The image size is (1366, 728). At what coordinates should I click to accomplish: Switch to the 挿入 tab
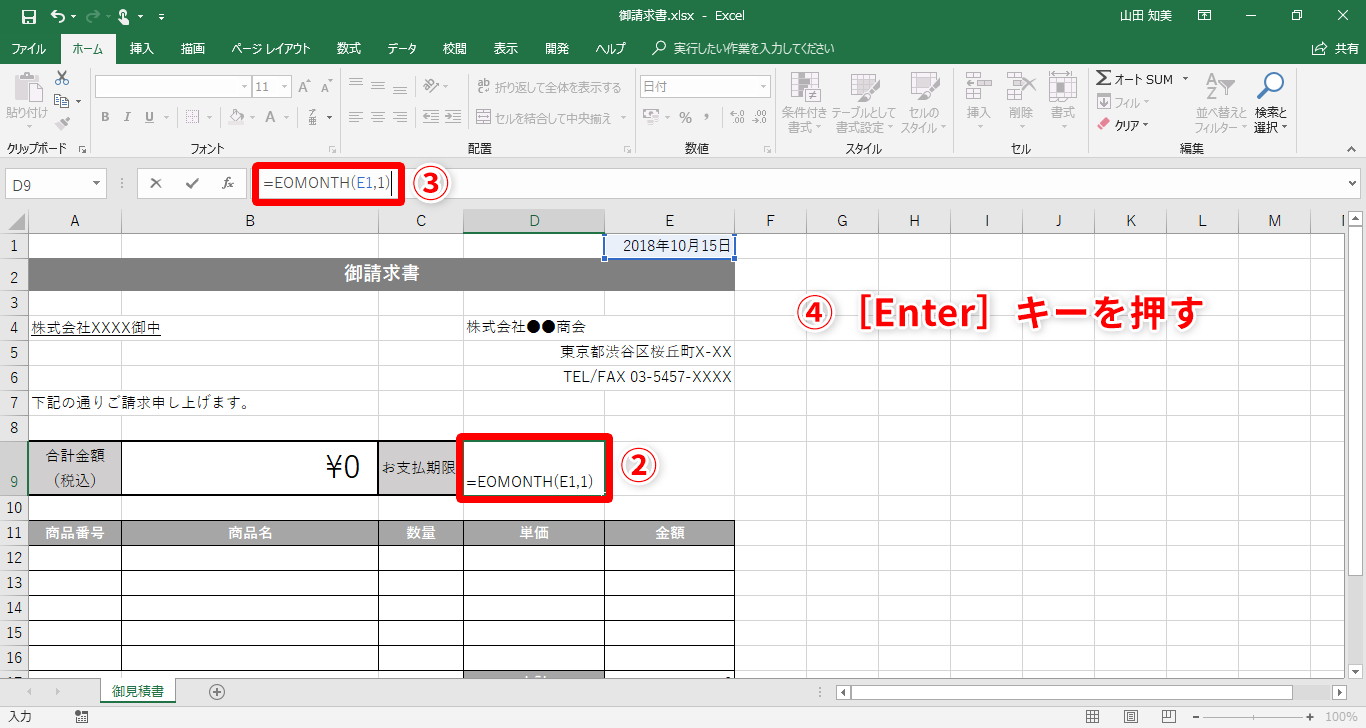point(142,48)
